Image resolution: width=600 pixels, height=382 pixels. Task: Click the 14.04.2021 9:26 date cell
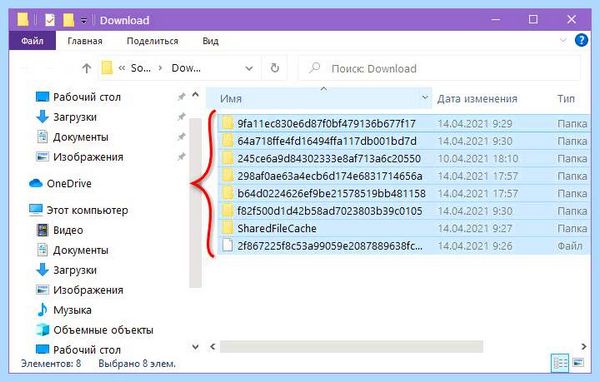coord(475,246)
